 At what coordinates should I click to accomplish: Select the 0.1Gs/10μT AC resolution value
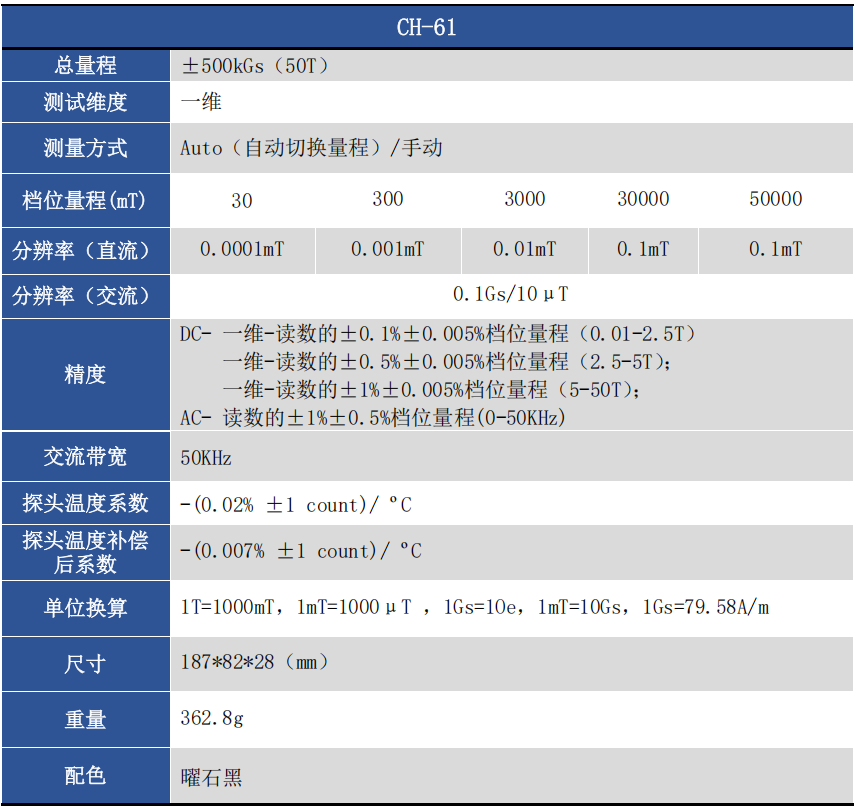(x=511, y=295)
